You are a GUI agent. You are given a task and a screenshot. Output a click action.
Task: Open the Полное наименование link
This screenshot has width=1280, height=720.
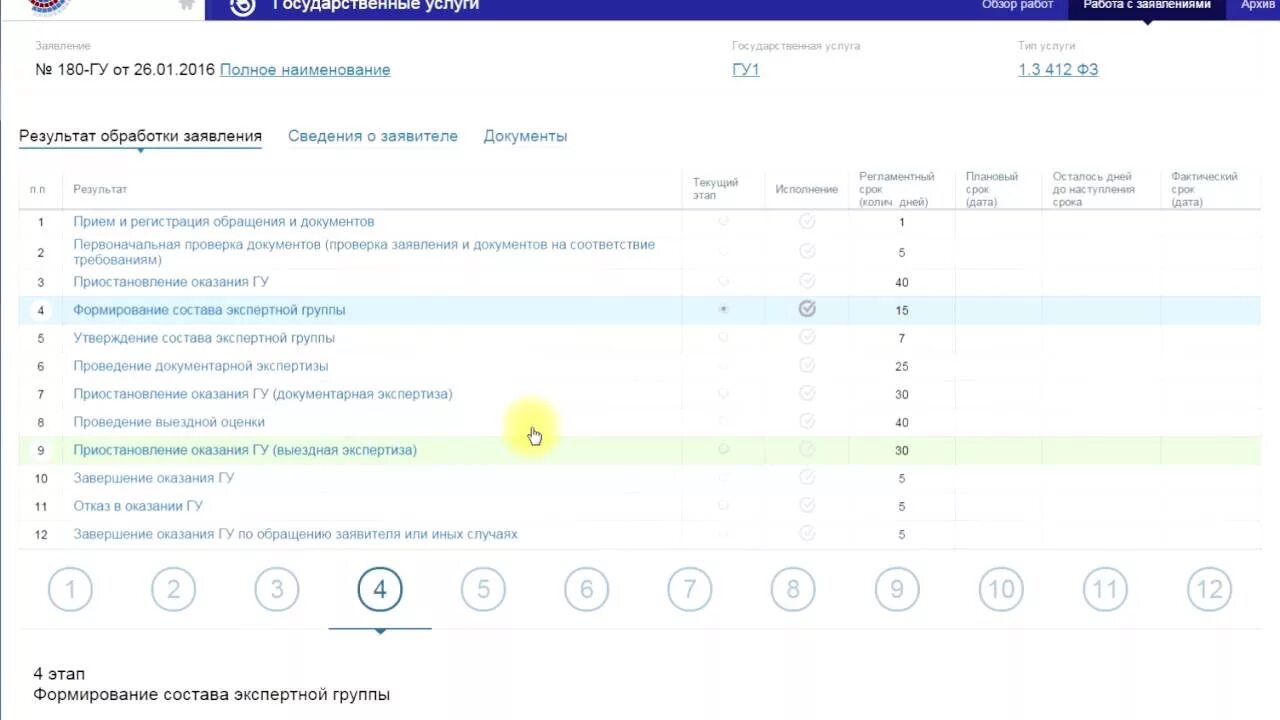click(305, 70)
